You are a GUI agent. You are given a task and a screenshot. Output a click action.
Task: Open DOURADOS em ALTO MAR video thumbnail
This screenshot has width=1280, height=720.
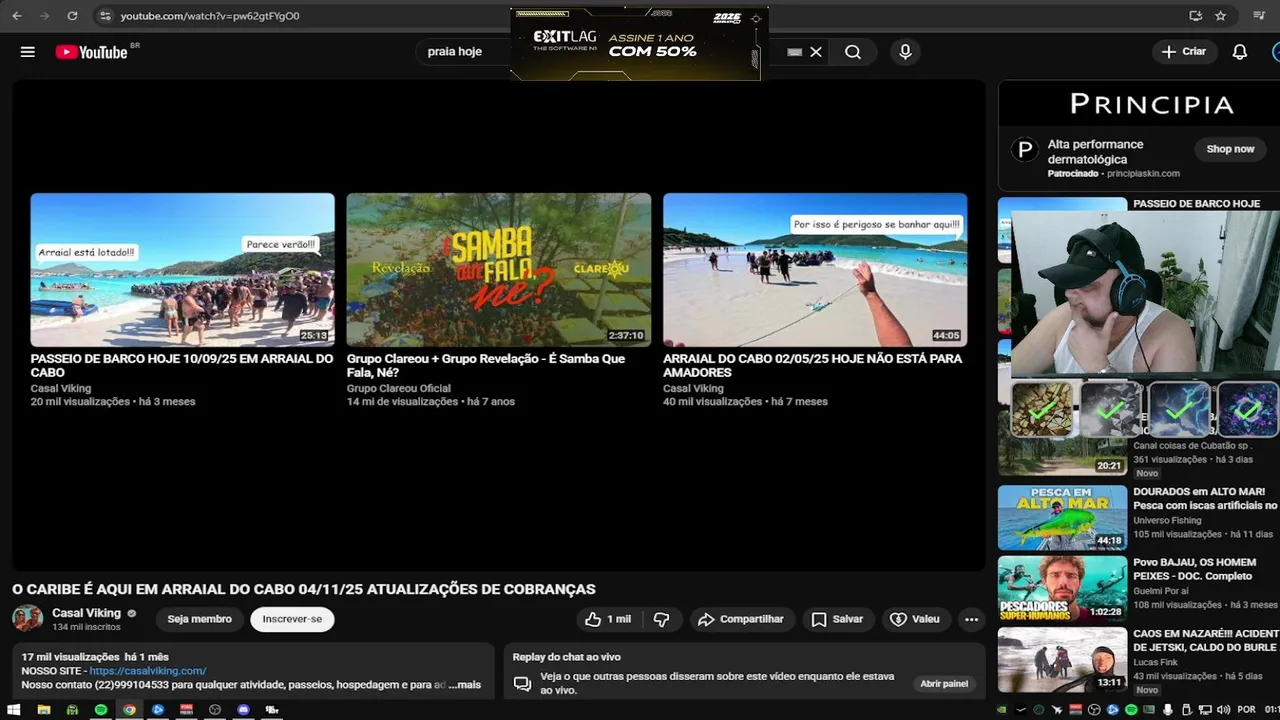pos(1062,517)
